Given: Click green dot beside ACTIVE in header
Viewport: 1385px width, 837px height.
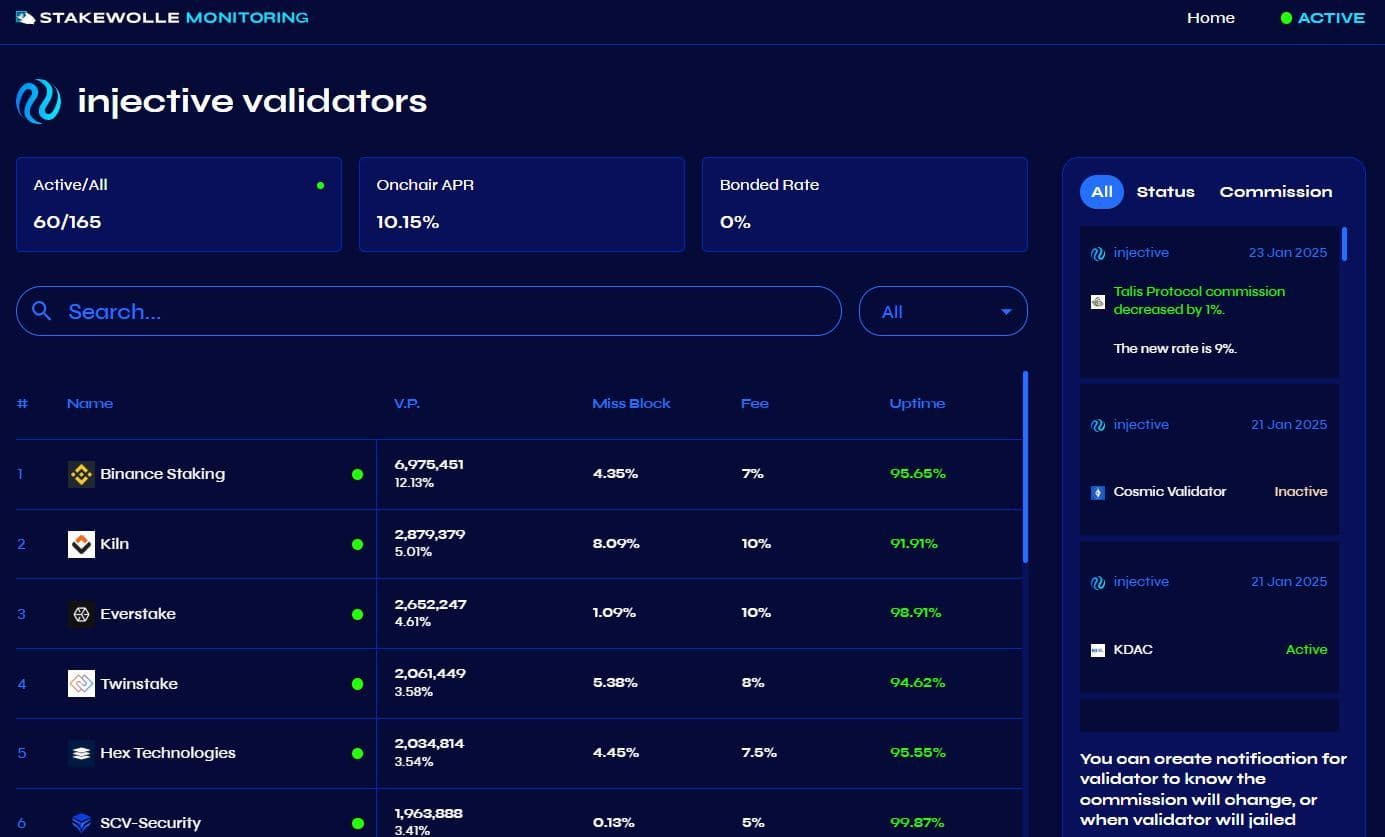Looking at the screenshot, I should (x=1286, y=18).
